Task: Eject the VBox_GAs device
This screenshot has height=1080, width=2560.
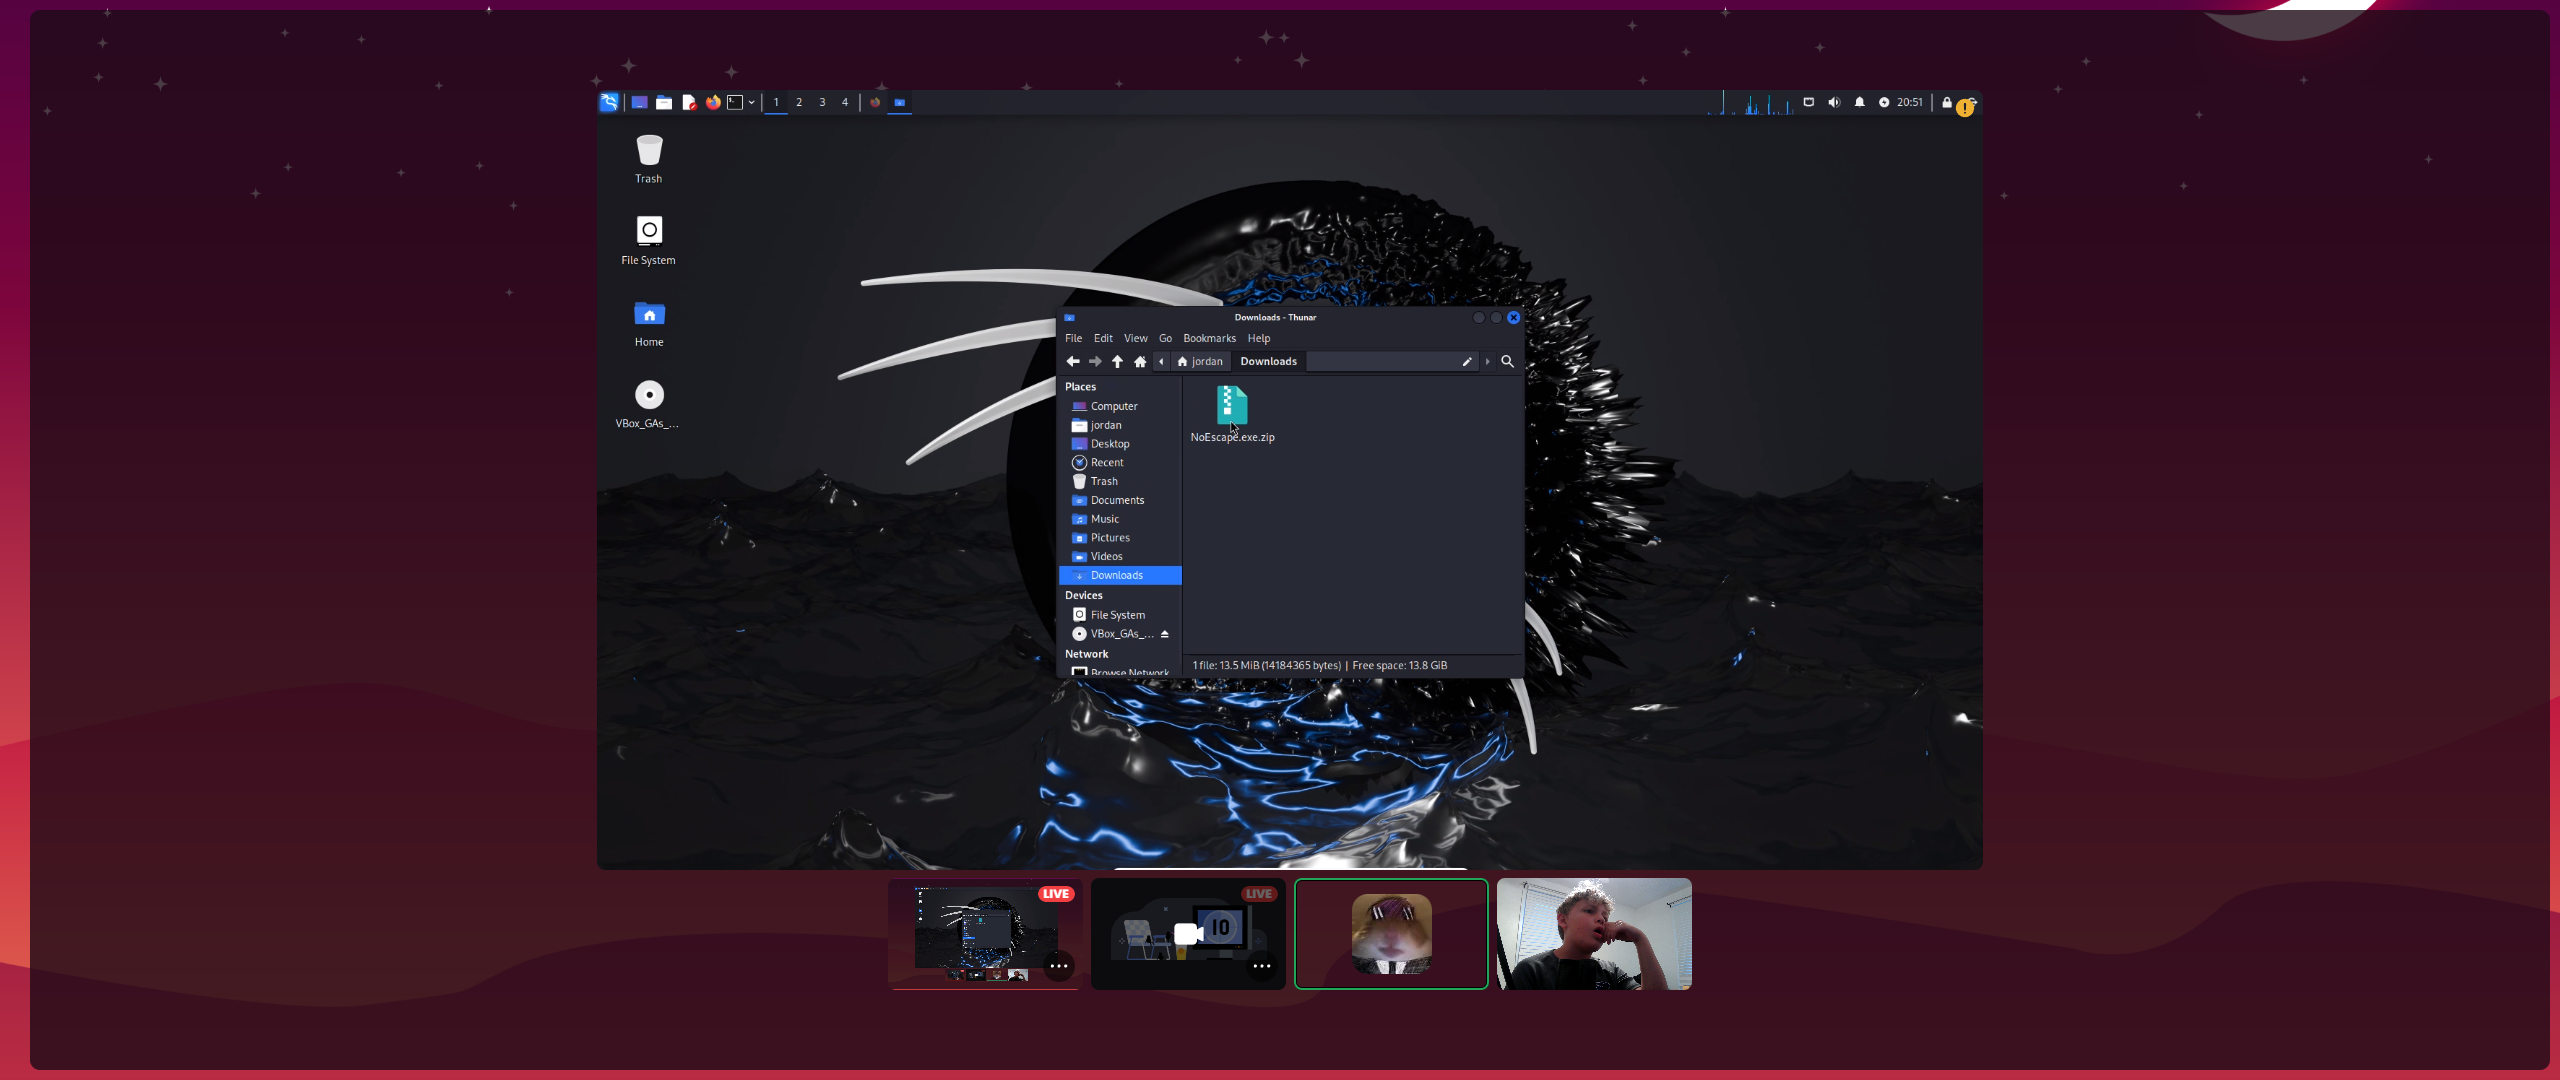Action: point(1164,634)
